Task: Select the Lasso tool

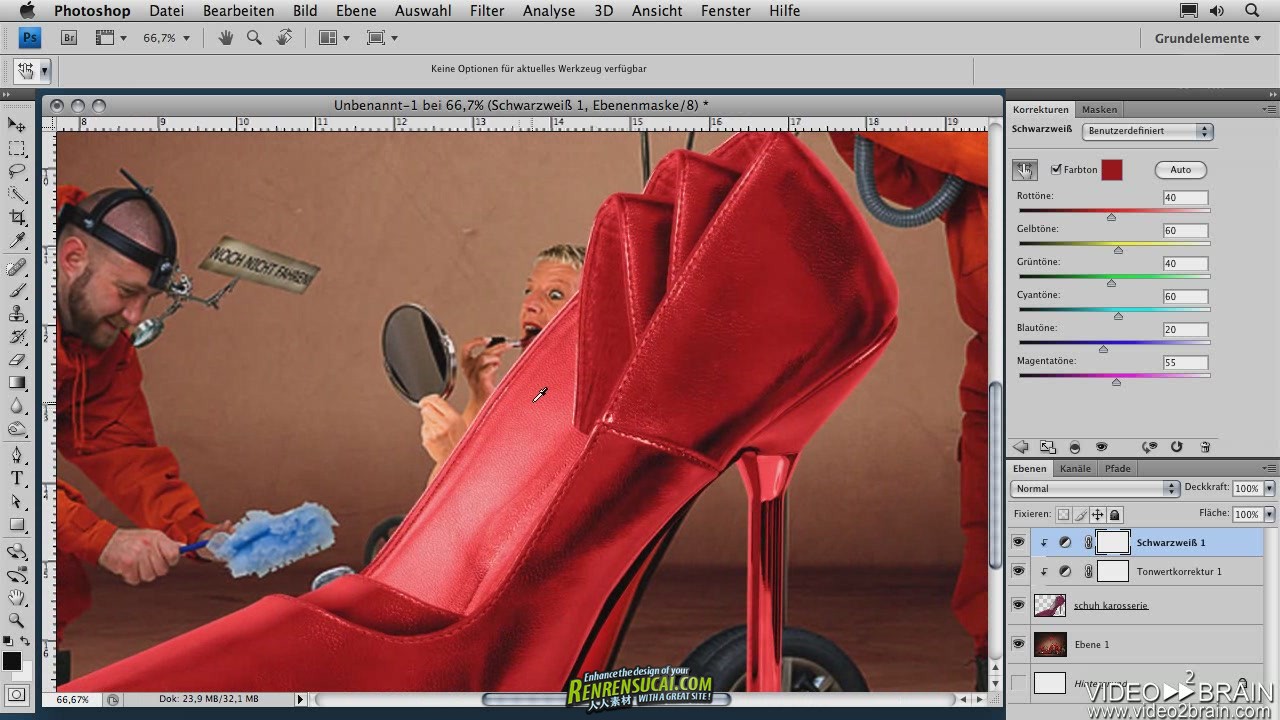Action: pos(17,171)
